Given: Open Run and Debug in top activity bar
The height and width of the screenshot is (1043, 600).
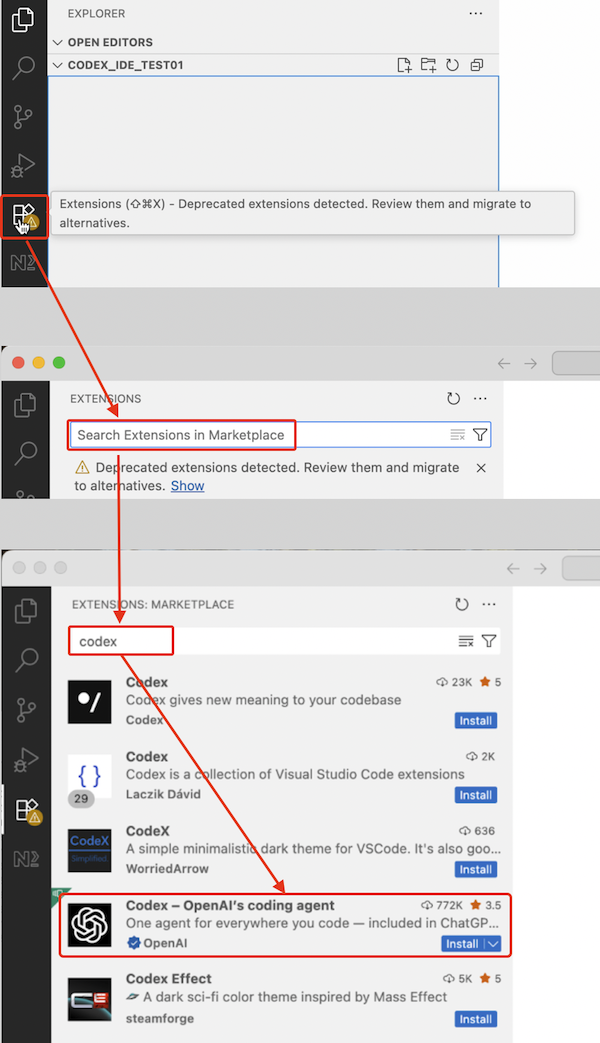Looking at the screenshot, I should click(x=23, y=166).
